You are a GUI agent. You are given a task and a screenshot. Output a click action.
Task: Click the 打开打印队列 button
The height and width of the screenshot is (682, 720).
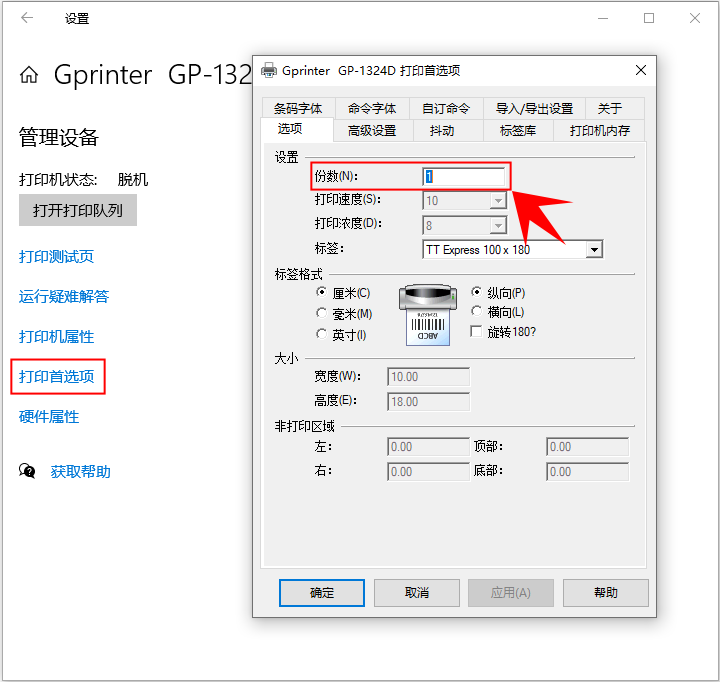point(78,210)
